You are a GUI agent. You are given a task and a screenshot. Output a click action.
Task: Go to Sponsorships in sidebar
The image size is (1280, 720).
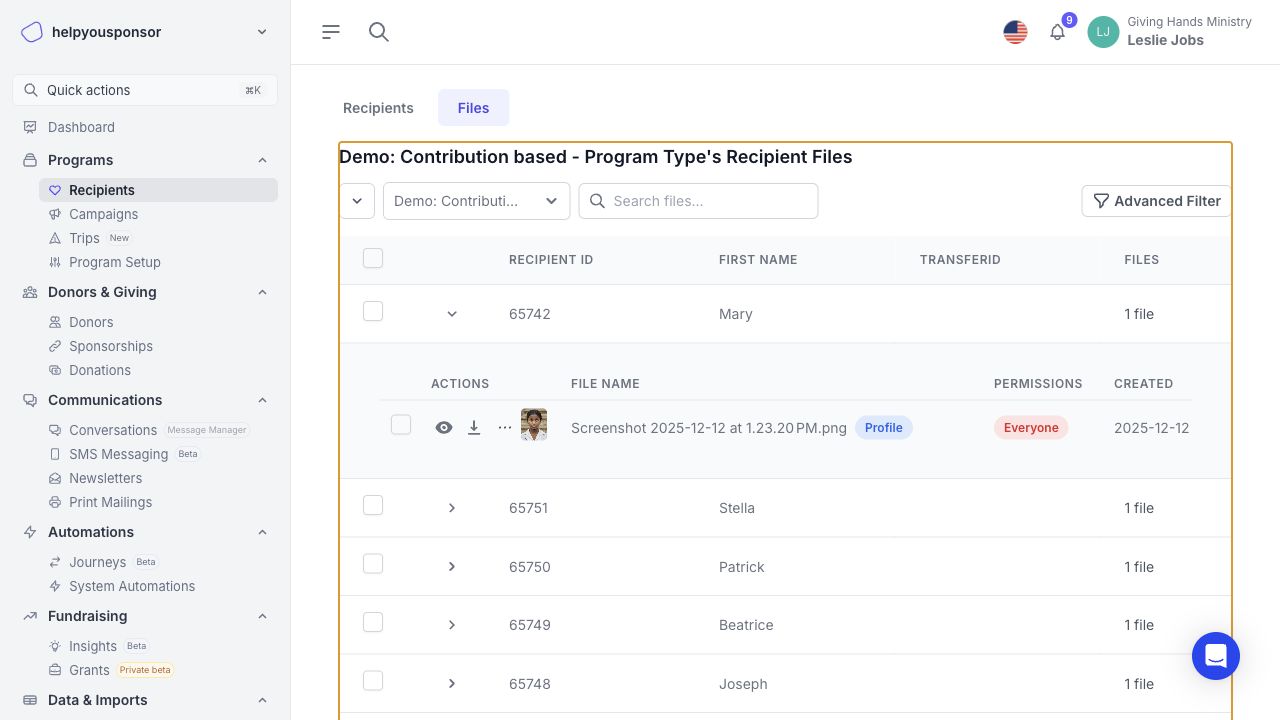click(111, 346)
